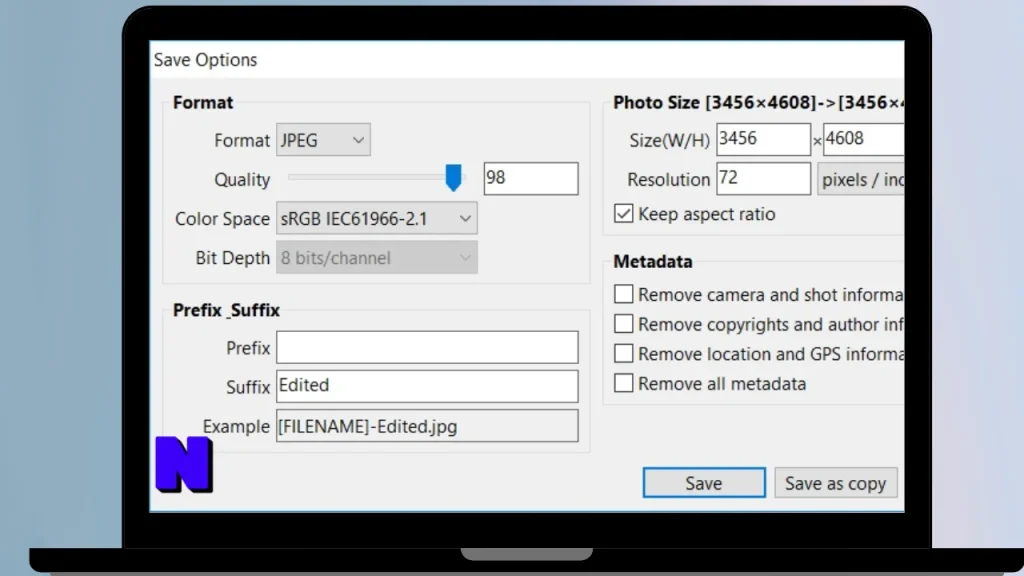Click the Save as copy button

coord(836,483)
